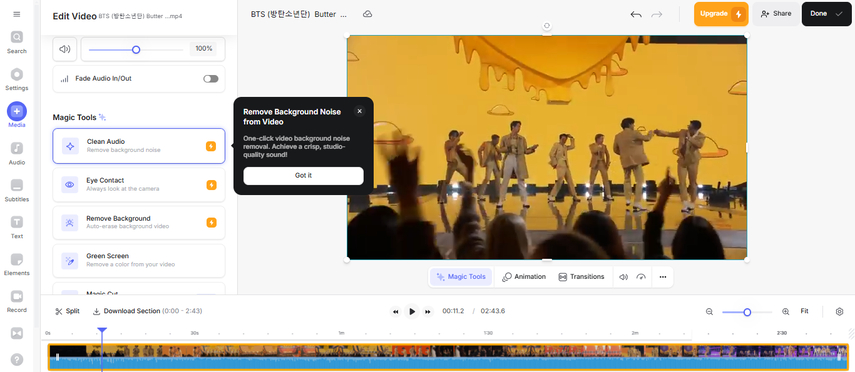
Task: Open the timeline settings gear
Action: tap(839, 312)
